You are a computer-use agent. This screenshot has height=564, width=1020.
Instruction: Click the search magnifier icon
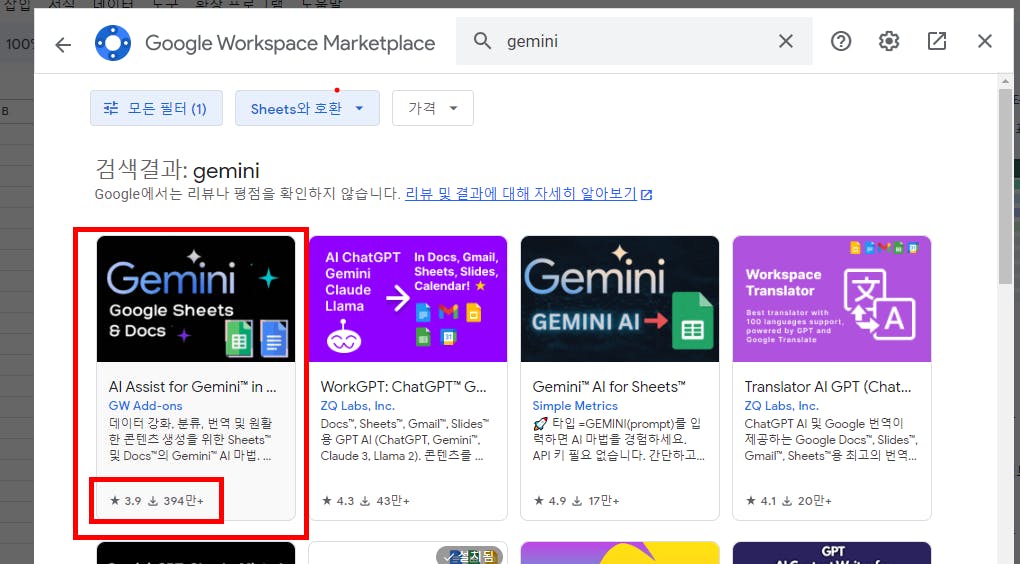pos(483,41)
